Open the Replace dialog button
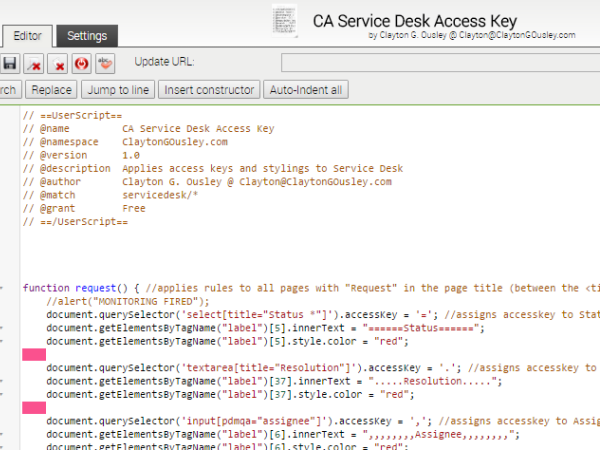Screen dimensions: 600x450 click(x=51, y=90)
